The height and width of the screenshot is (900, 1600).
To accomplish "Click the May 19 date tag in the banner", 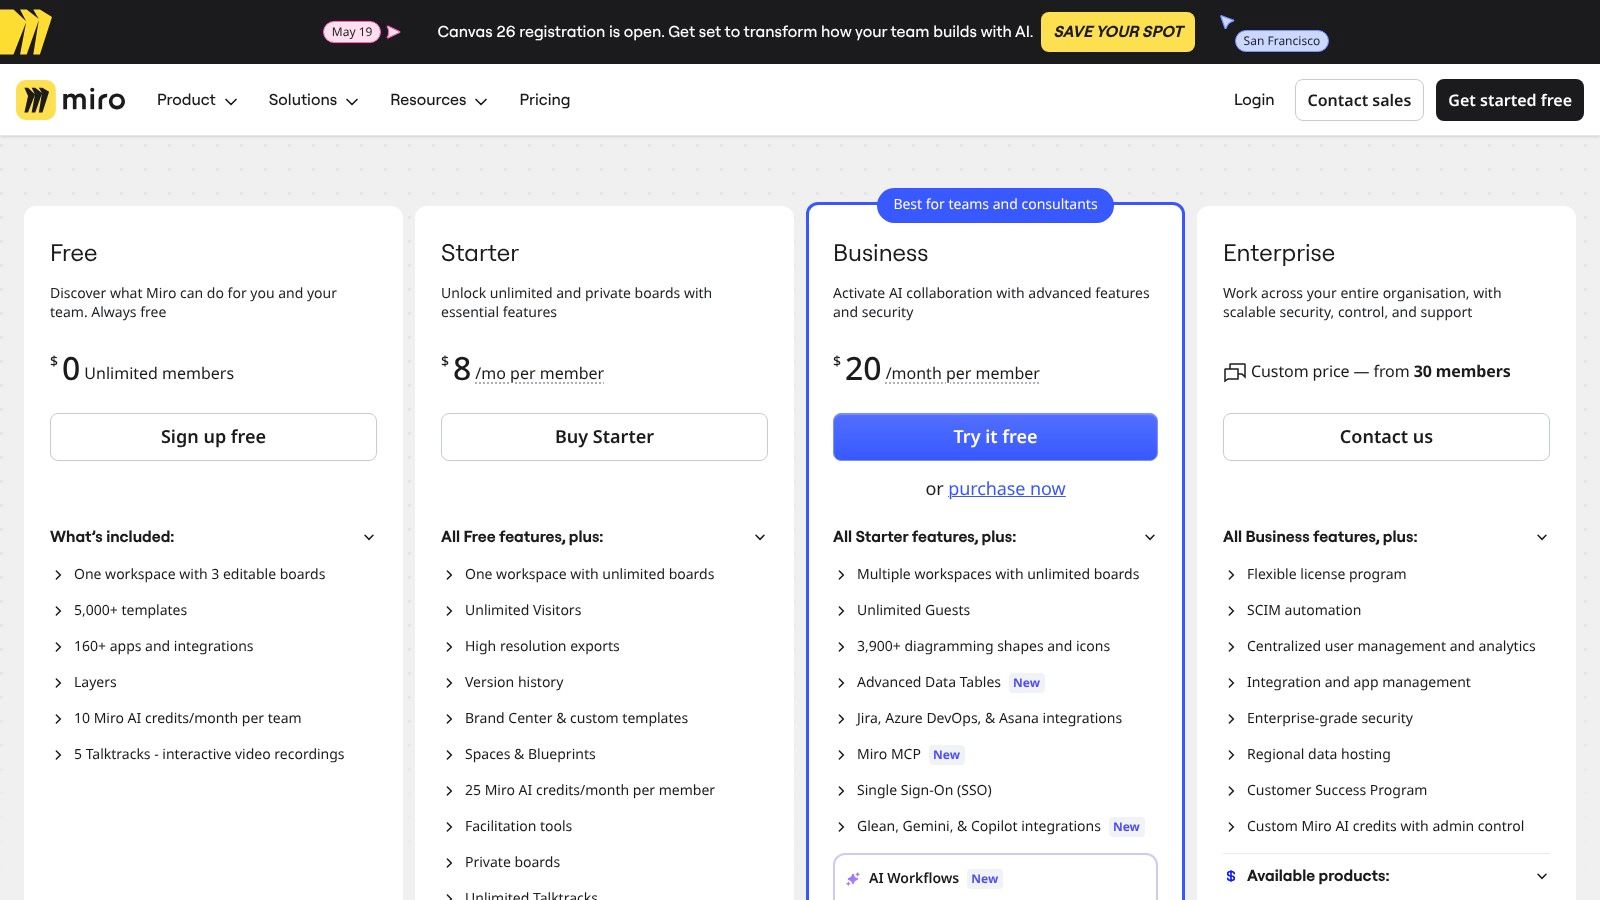I will tap(352, 32).
